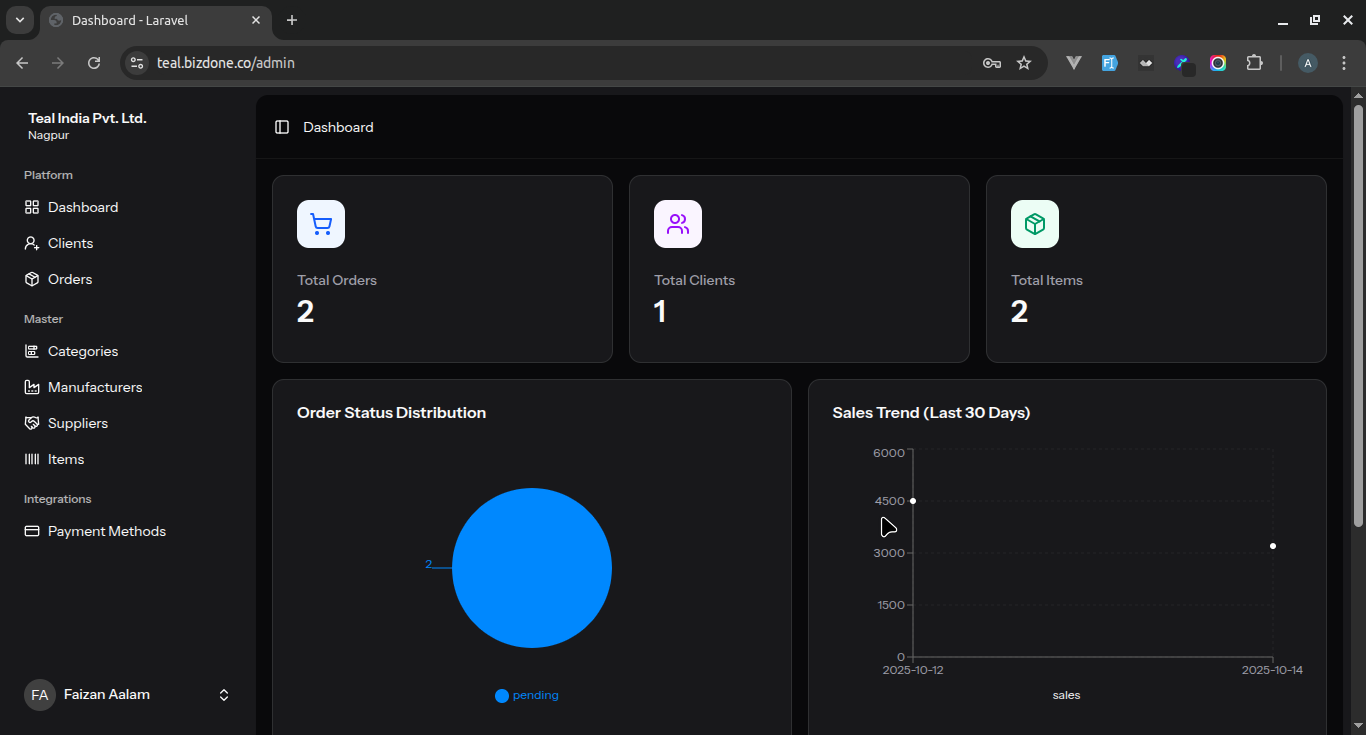
Task: Click the Total Clients people icon
Action: [678, 224]
